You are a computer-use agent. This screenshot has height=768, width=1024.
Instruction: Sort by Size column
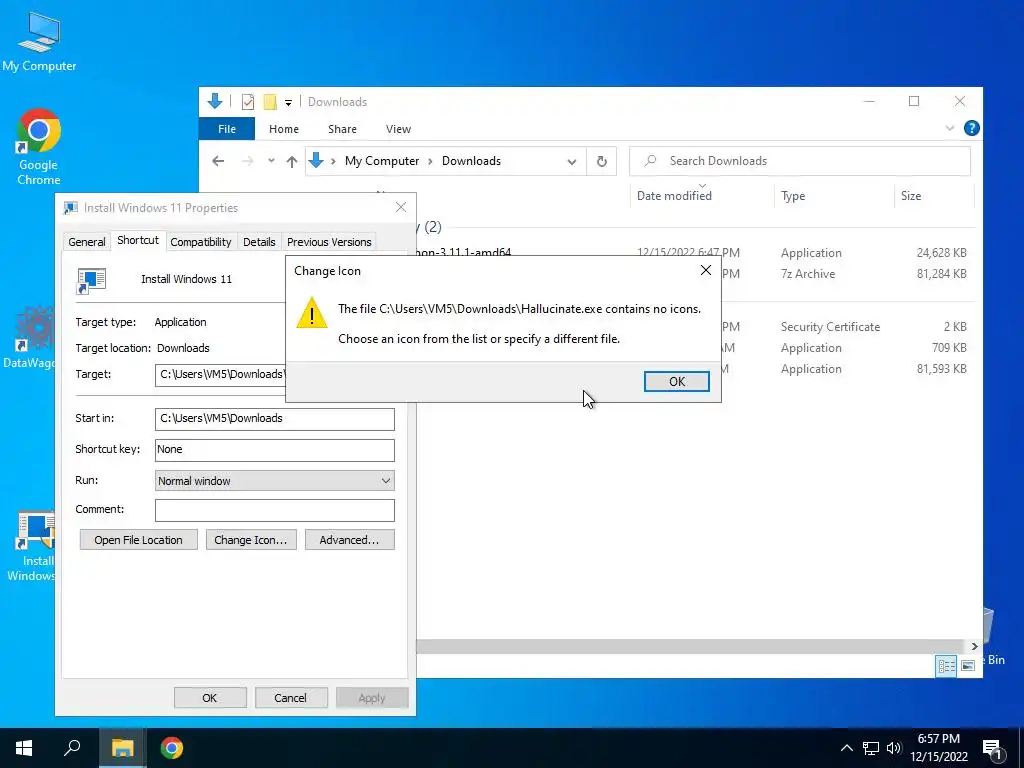point(910,195)
